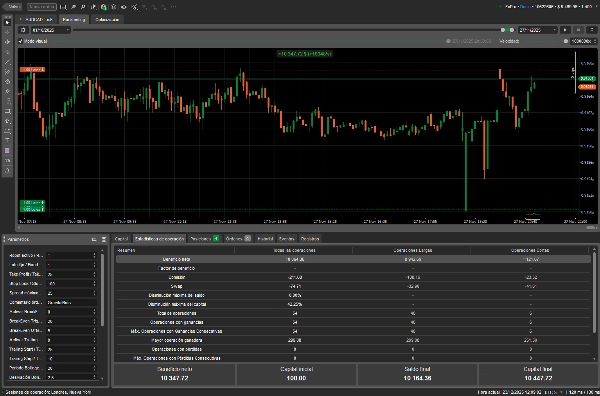The width and height of the screenshot is (600, 396).
Task: Click the green bag icon in top toolbar
Action: (x=104, y=7)
